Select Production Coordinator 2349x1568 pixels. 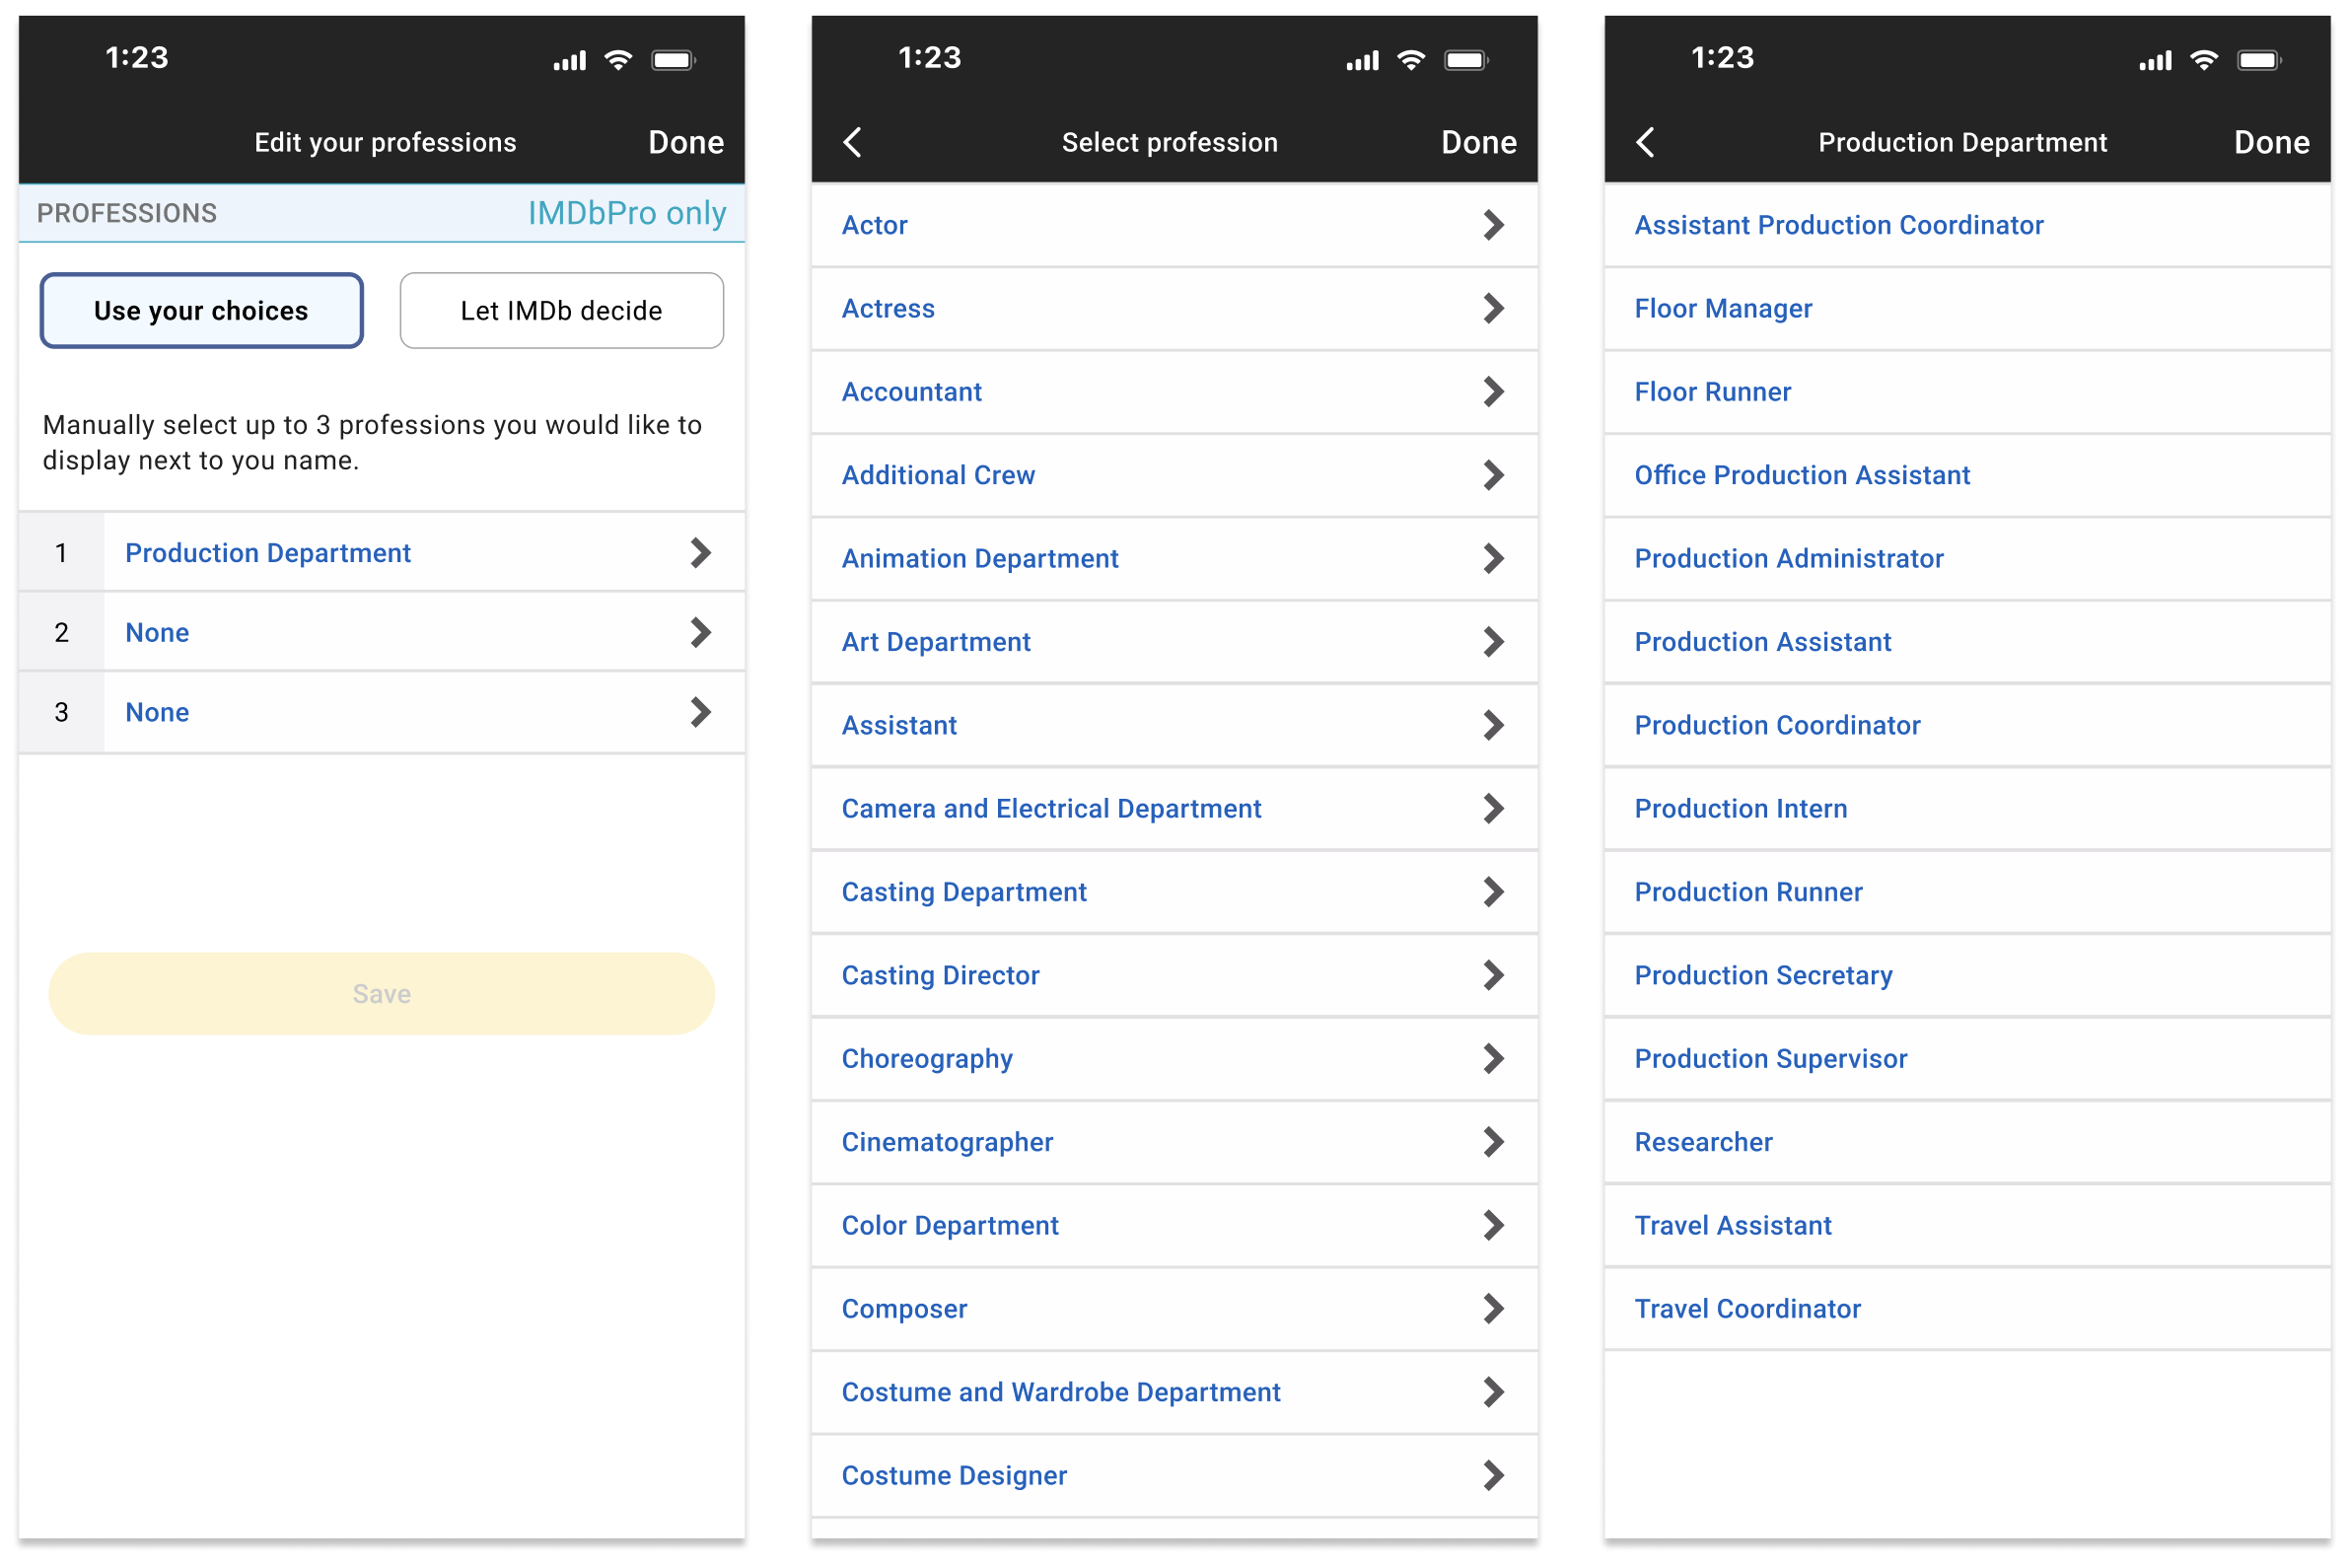coord(1777,725)
